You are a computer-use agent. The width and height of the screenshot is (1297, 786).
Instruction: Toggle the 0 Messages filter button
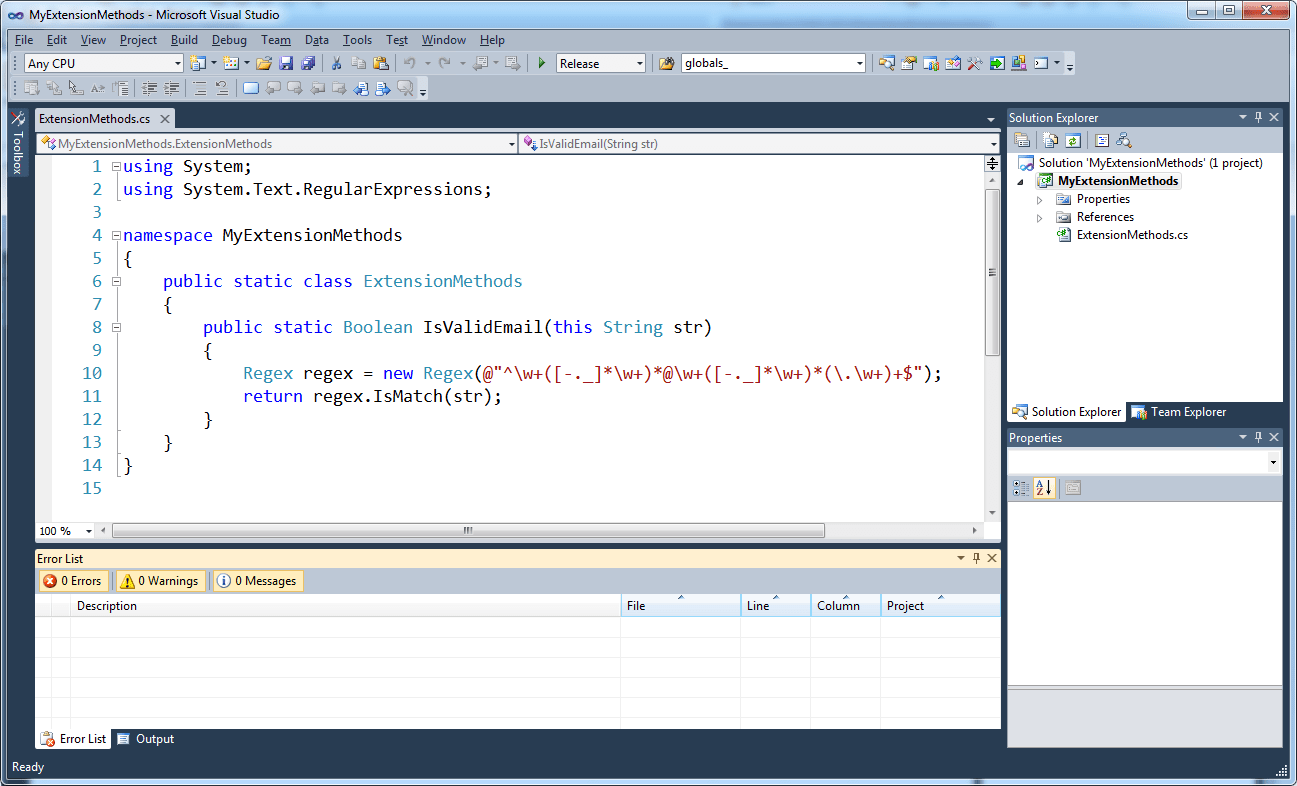click(x=257, y=581)
